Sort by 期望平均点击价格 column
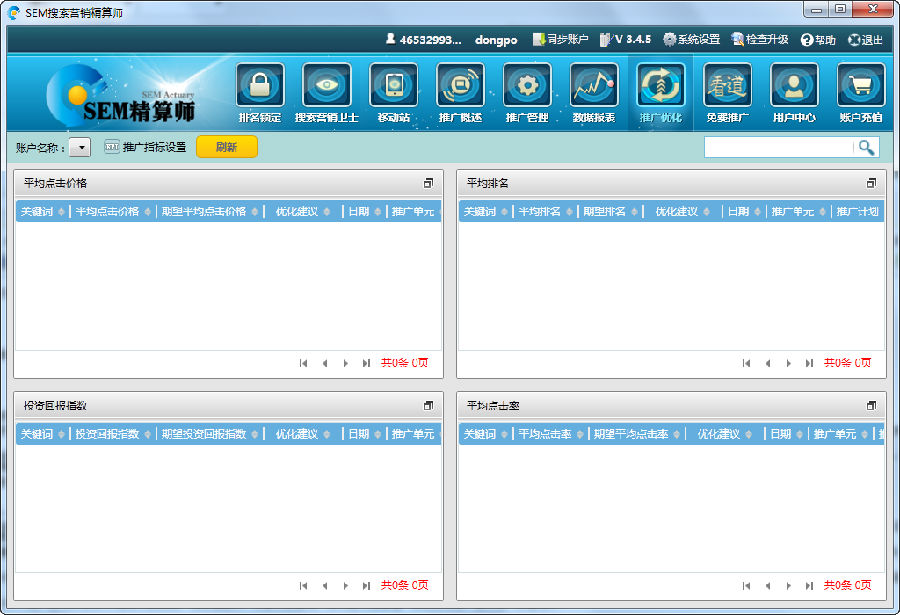Screen dimensions: 900x615 tap(210, 211)
